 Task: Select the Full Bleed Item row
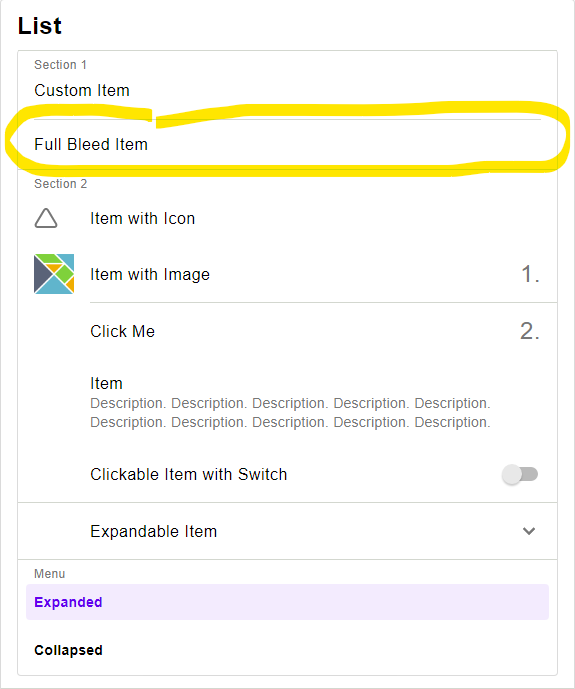(x=287, y=145)
